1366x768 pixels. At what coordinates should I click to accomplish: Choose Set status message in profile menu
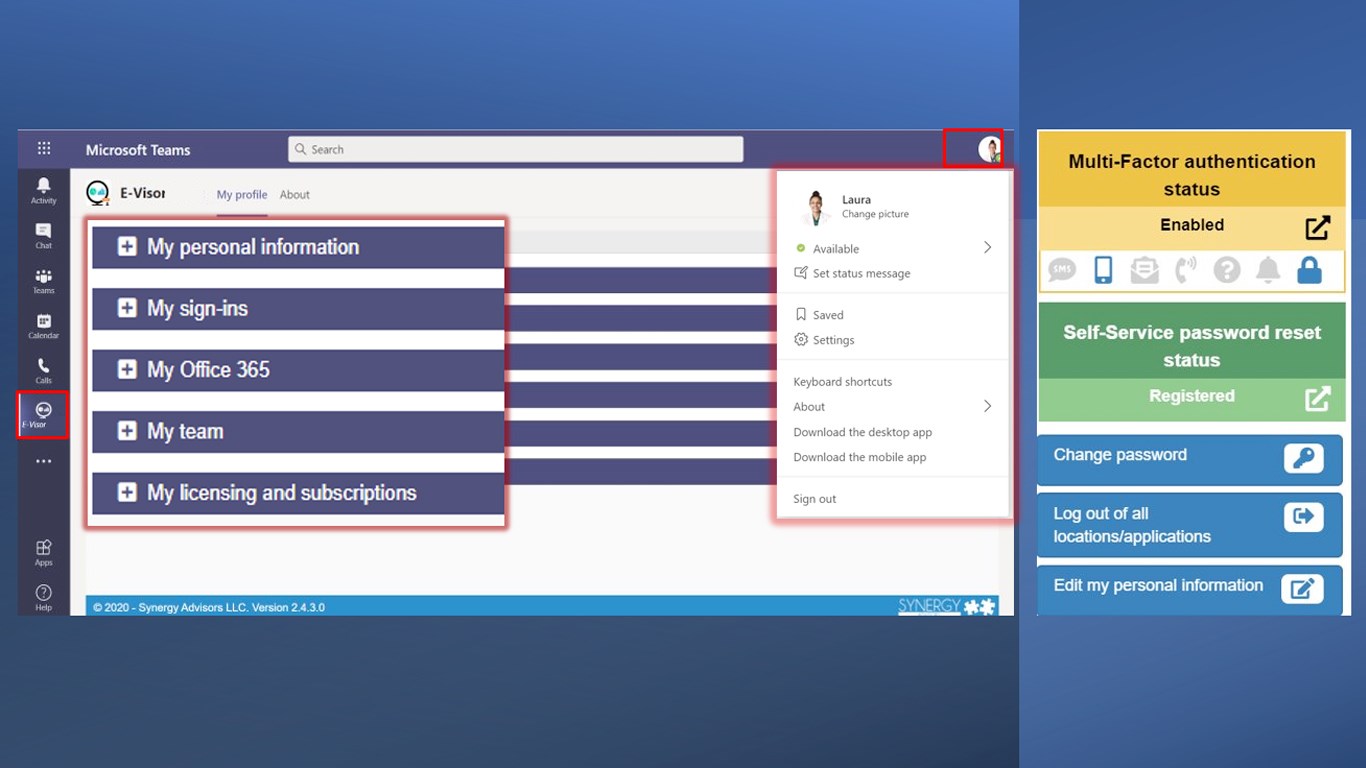coord(852,273)
